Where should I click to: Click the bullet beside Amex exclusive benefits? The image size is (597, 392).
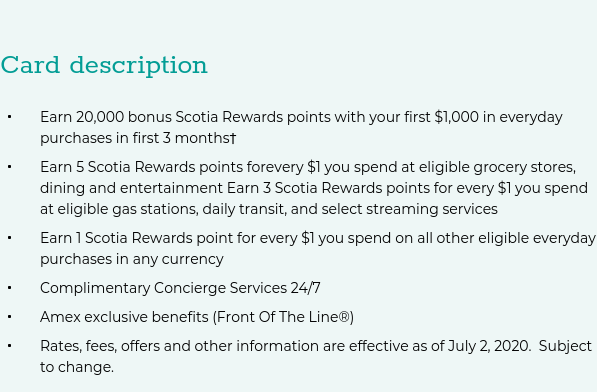(x=10, y=317)
